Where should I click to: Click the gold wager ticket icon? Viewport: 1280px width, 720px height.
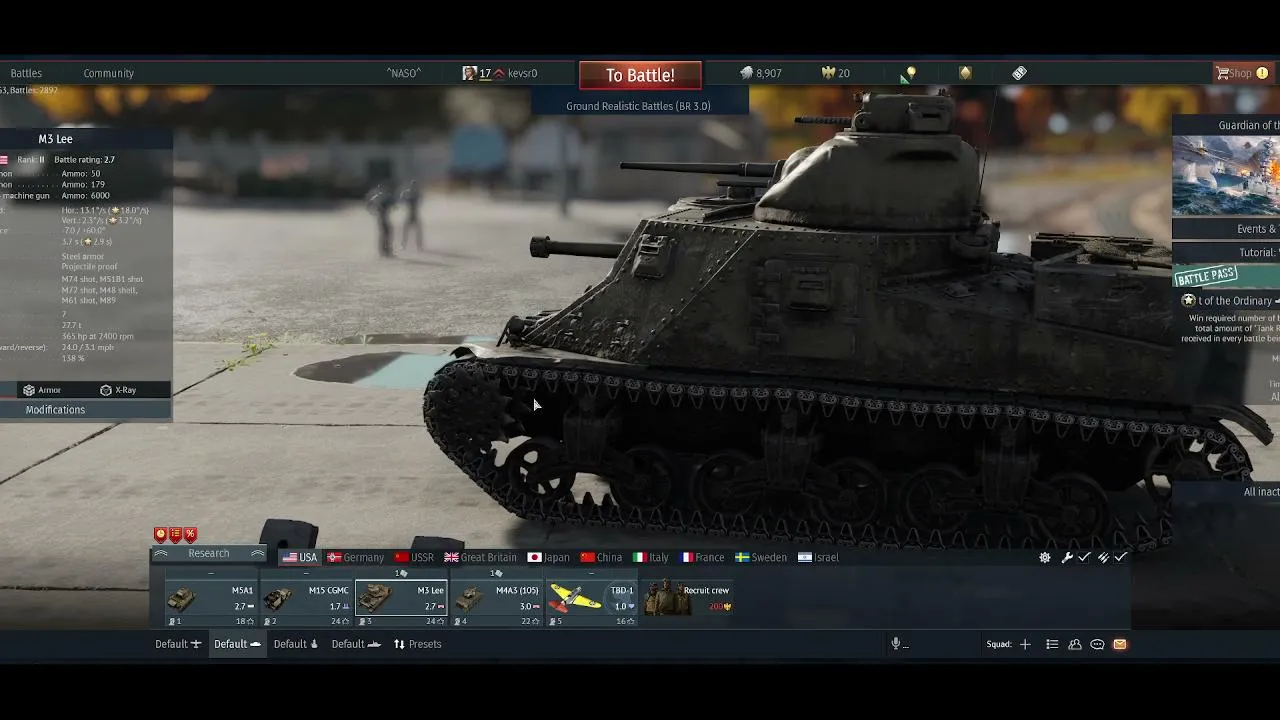pyautogui.click(x=965, y=73)
